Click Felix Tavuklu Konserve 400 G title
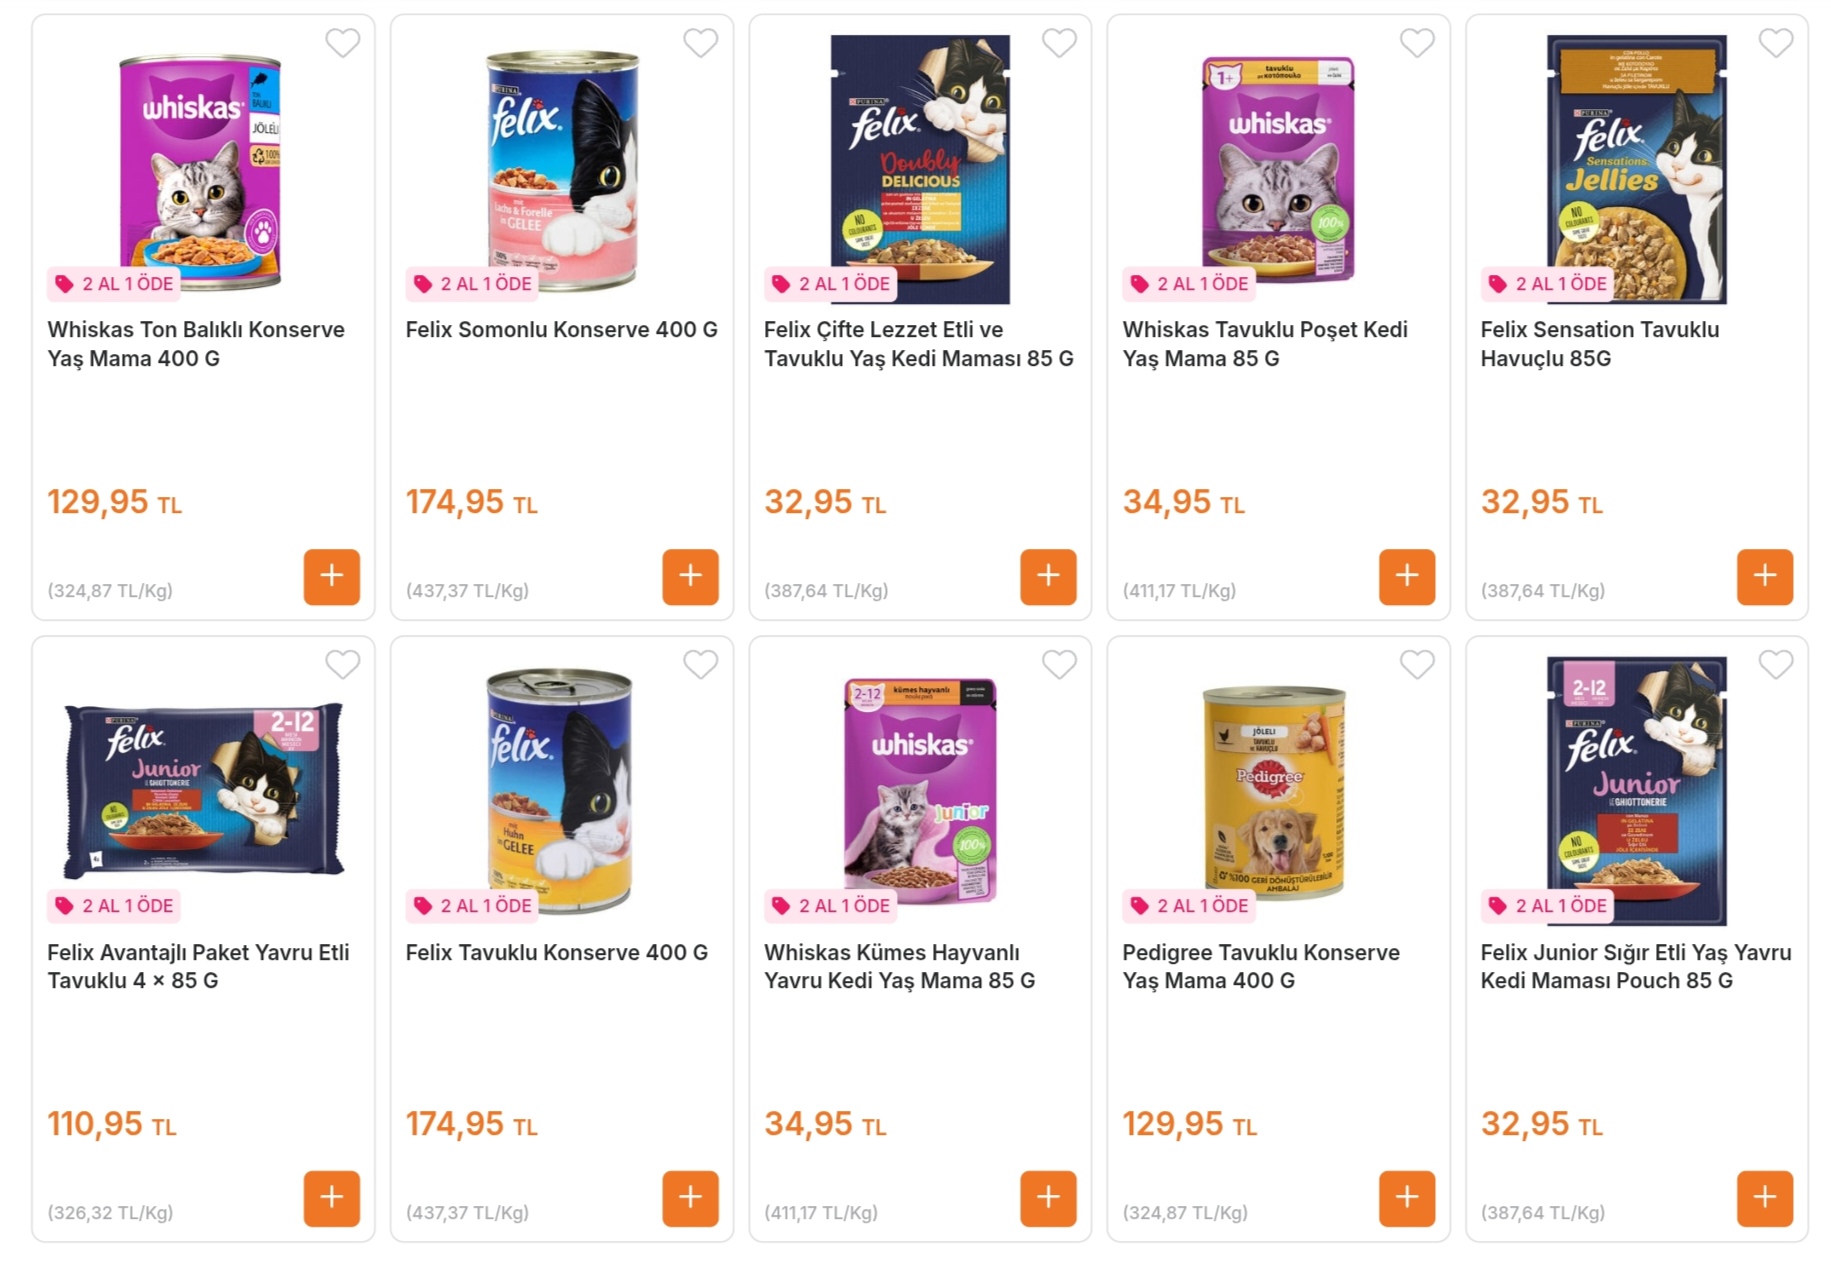The image size is (1831, 1271). point(556,953)
